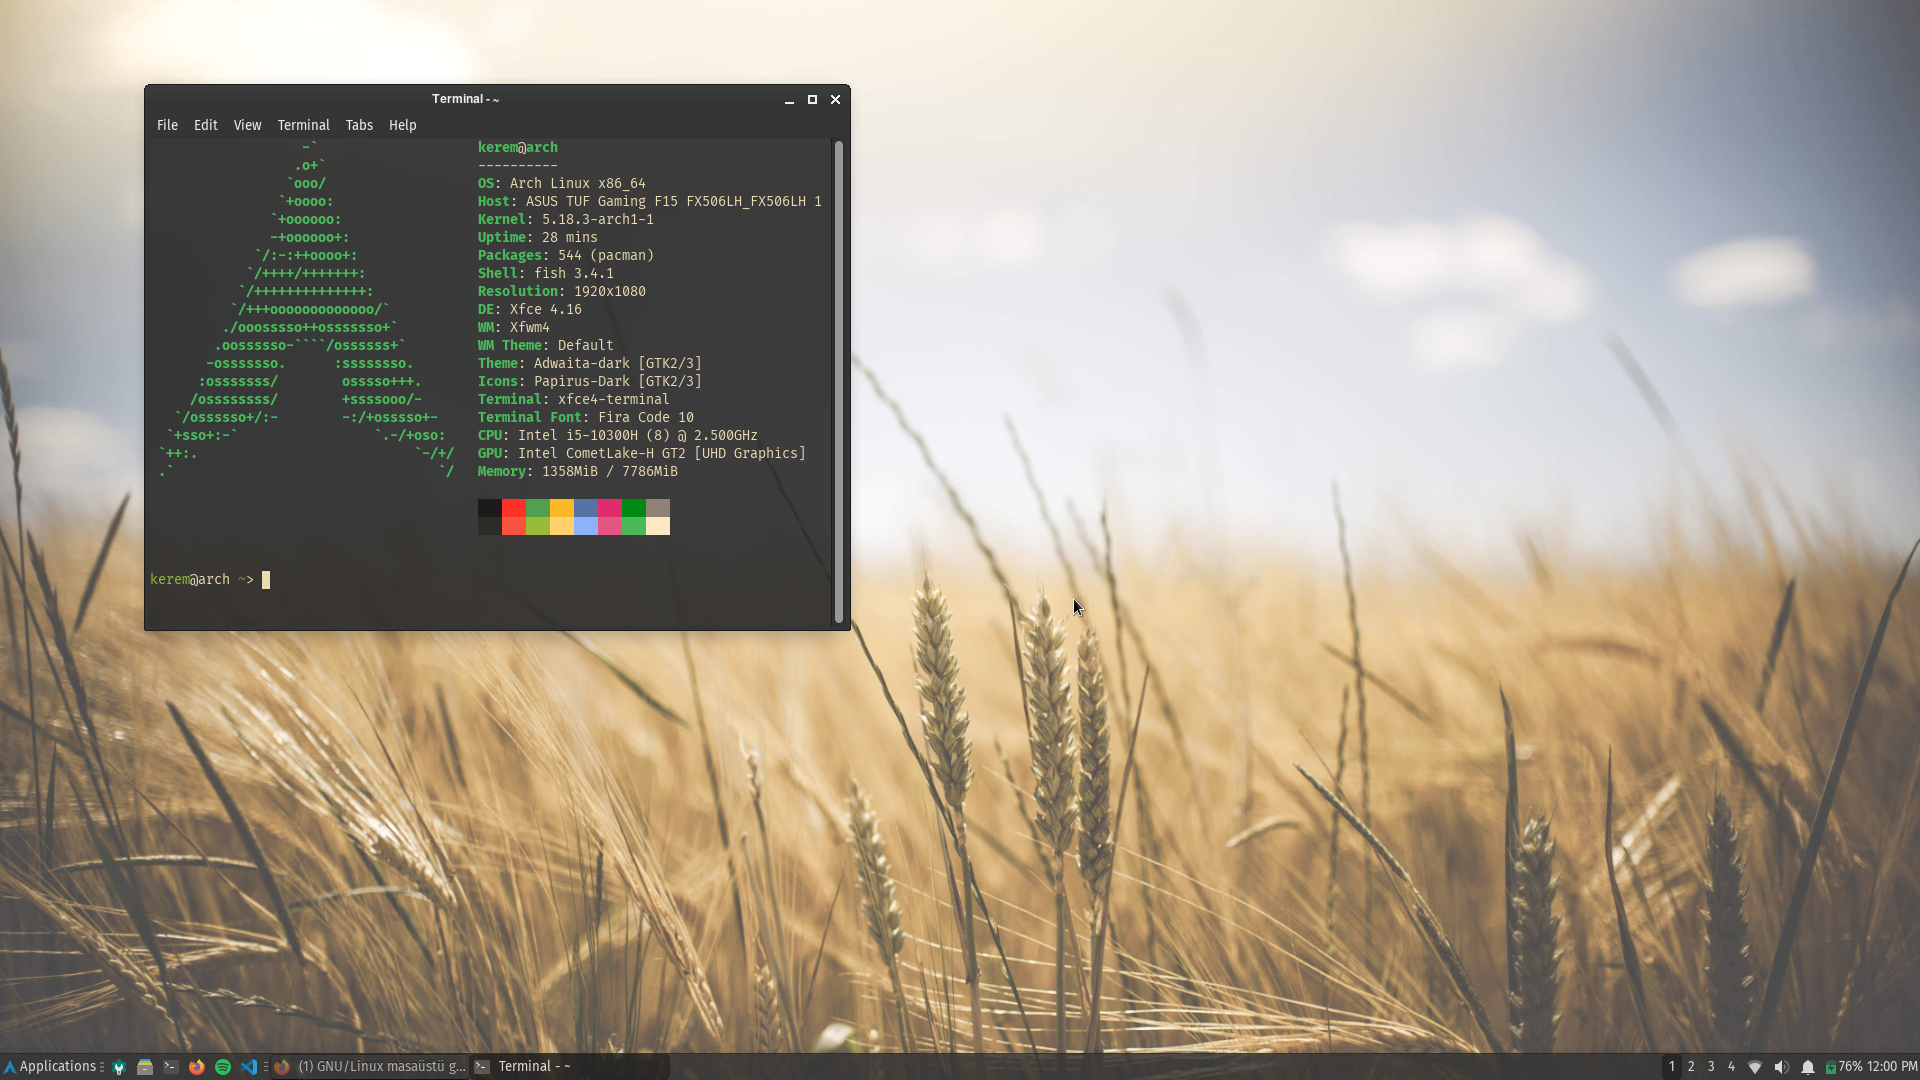Click the battery status indicator showing 76%

coord(1843,1067)
